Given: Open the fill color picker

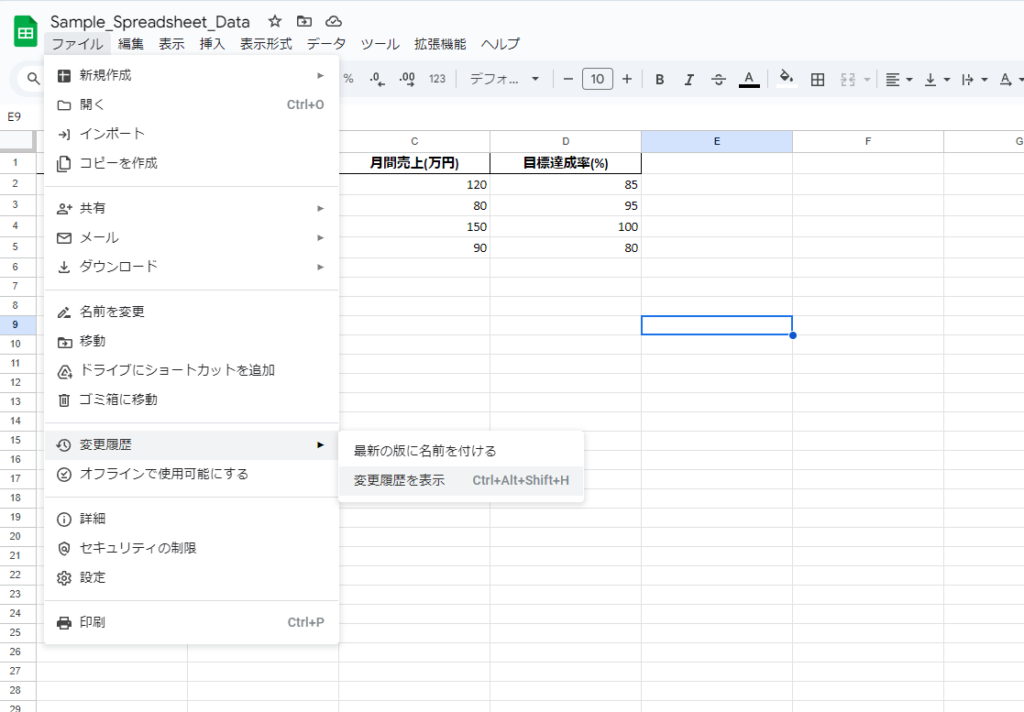Looking at the screenshot, I should click(786, 79).
